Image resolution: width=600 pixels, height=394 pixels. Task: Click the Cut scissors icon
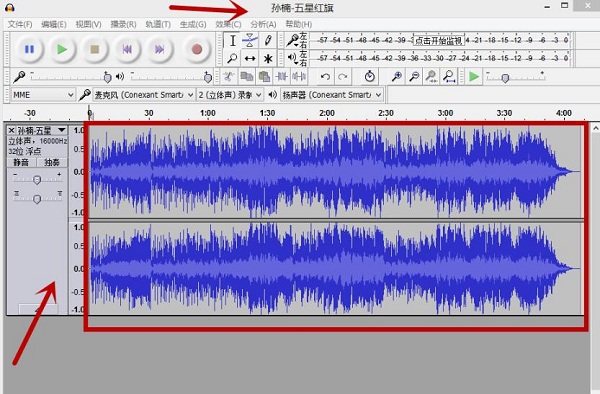[228, 77]
